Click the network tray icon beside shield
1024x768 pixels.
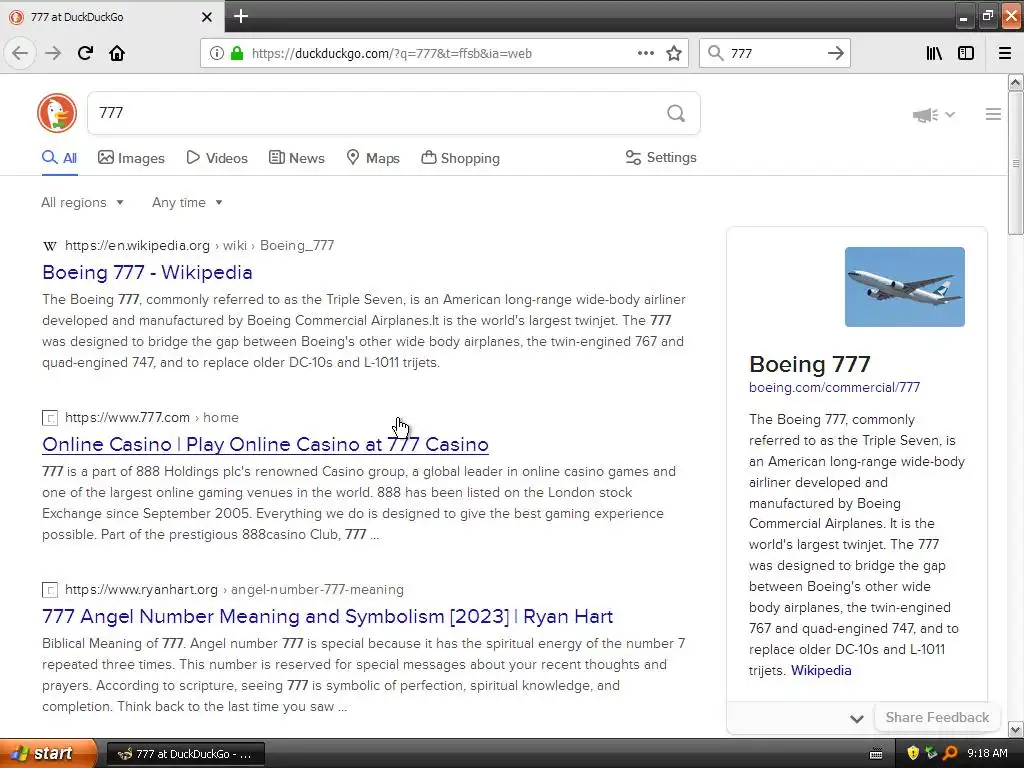click(931, 753)
